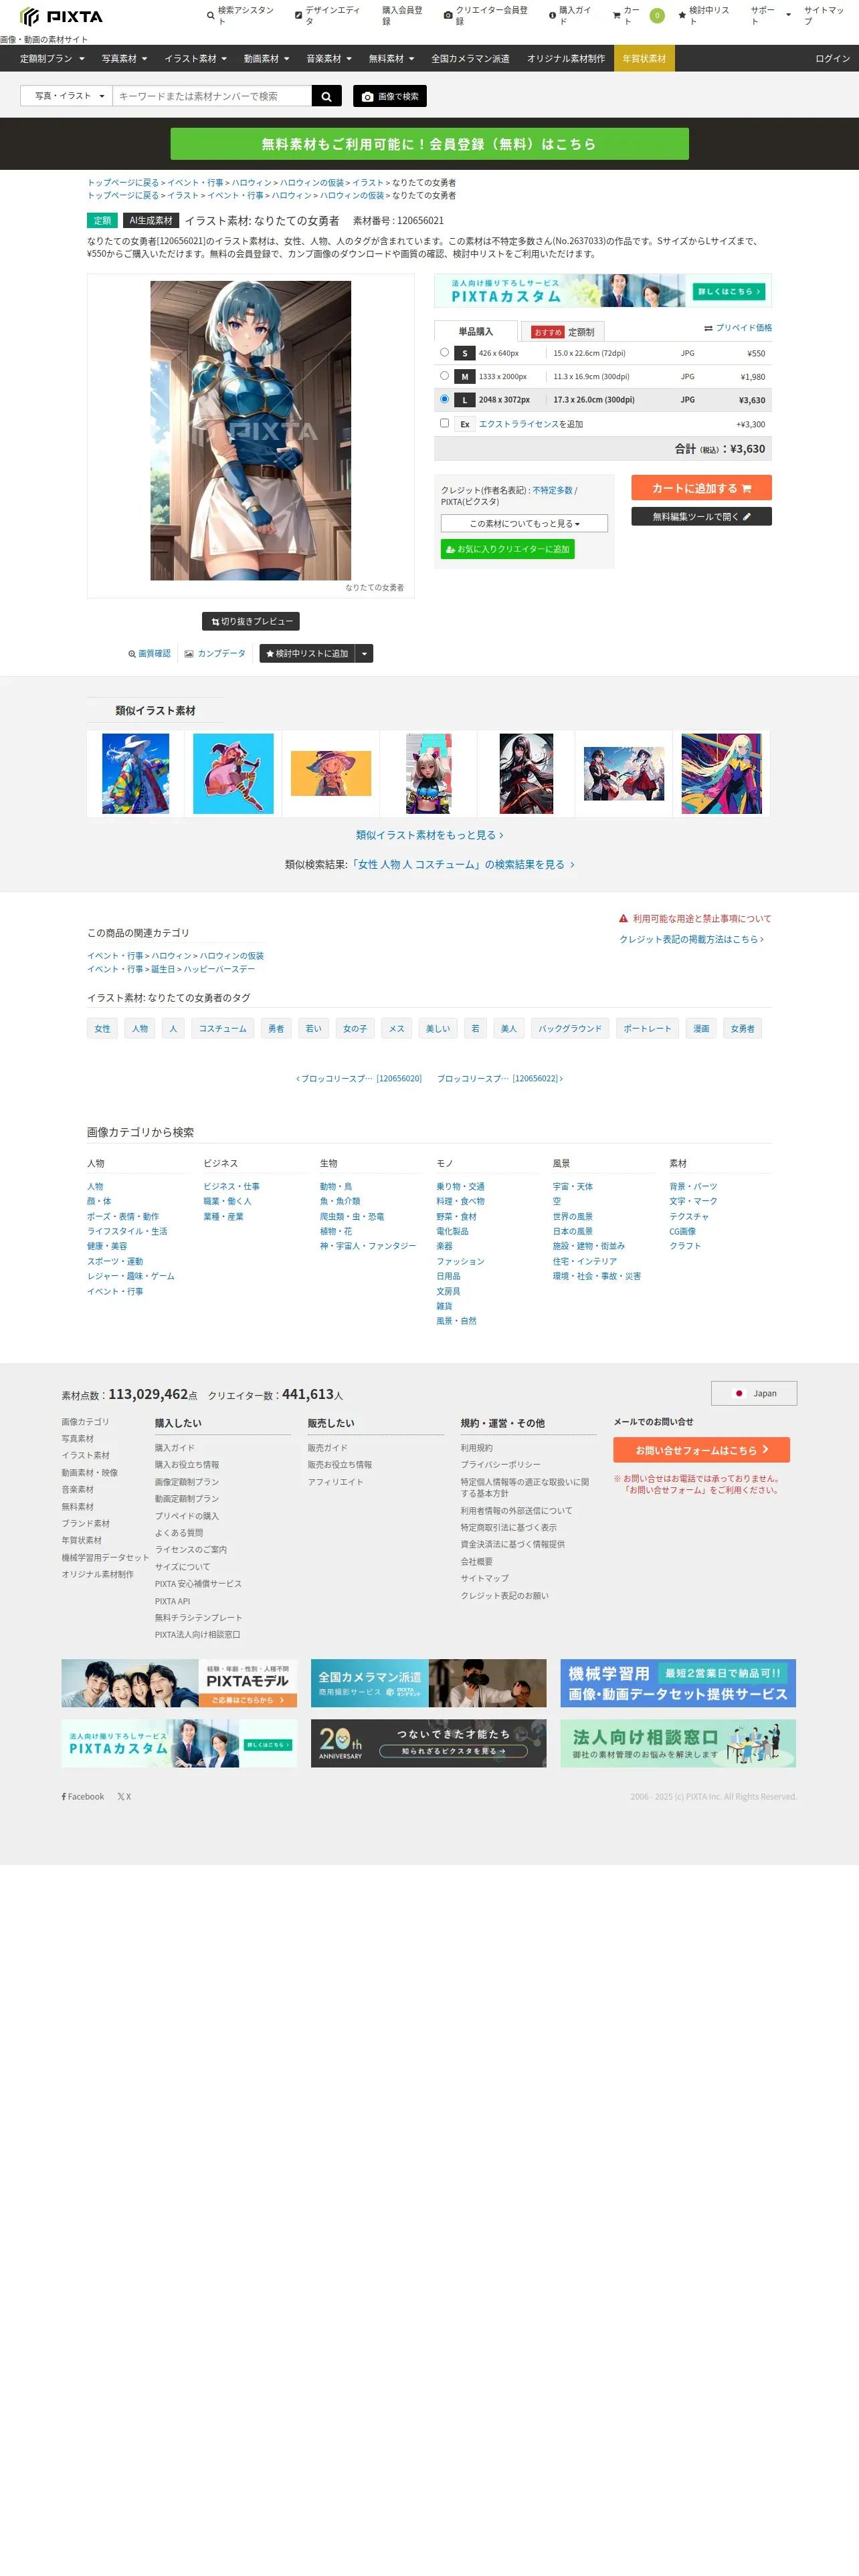
Task: Click 画質確認 magnifier link
Action: point(149,653)
